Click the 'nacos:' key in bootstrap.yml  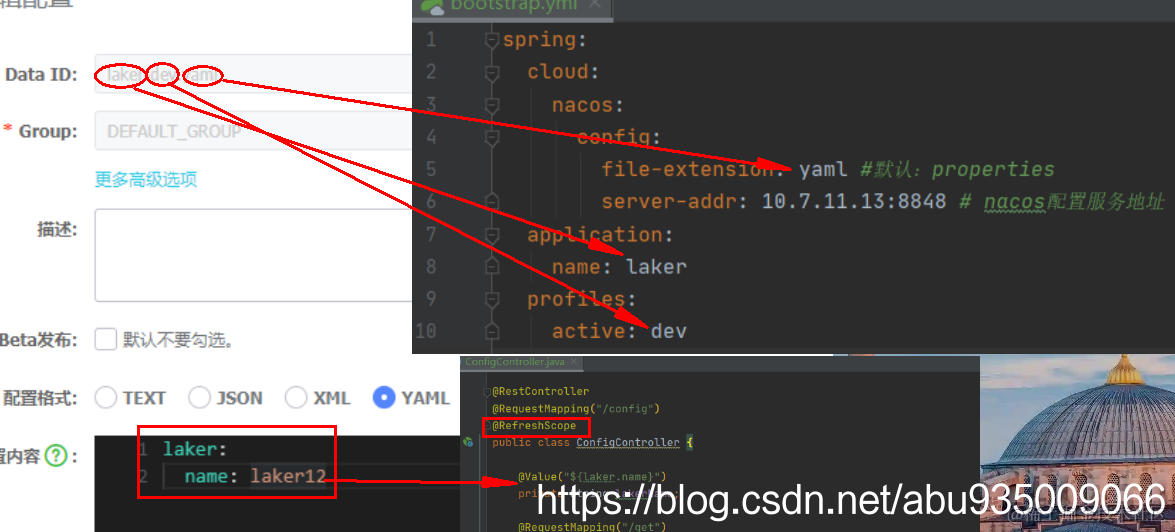[x=588, y=105]
